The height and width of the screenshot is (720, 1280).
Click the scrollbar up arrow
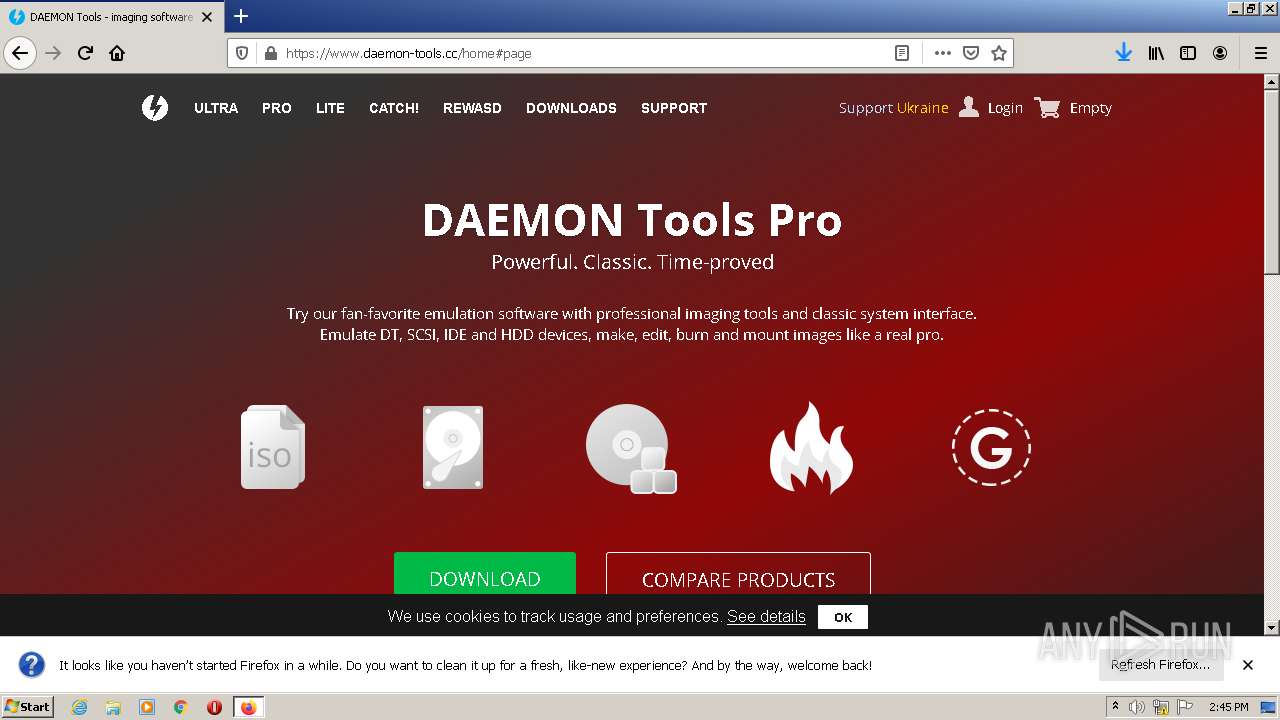click(1271, 82)
